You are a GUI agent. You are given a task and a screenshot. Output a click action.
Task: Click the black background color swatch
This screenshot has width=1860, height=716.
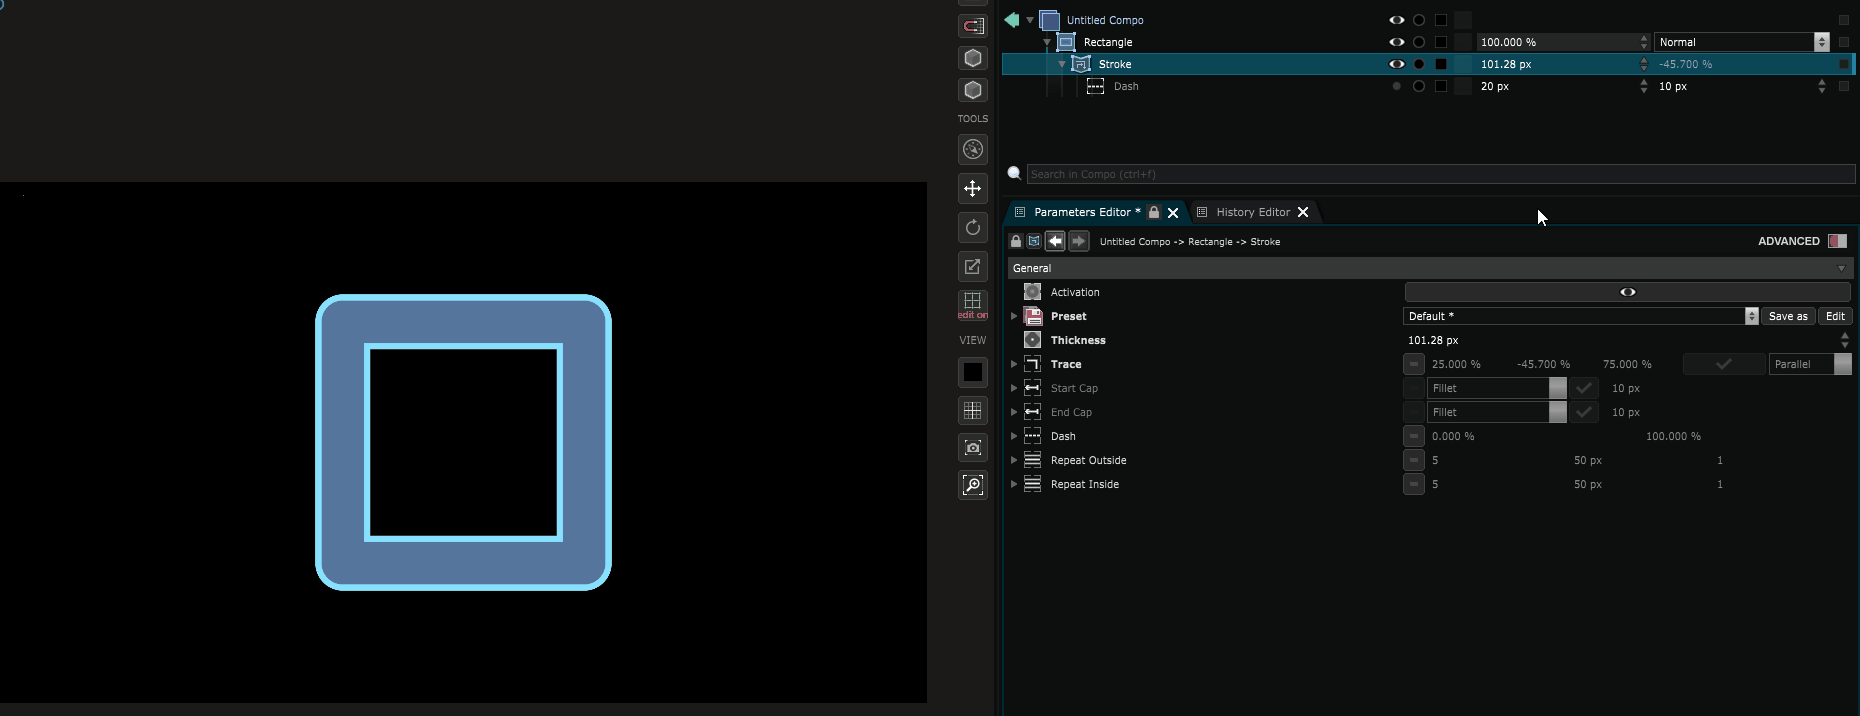(x=972, y=372)
